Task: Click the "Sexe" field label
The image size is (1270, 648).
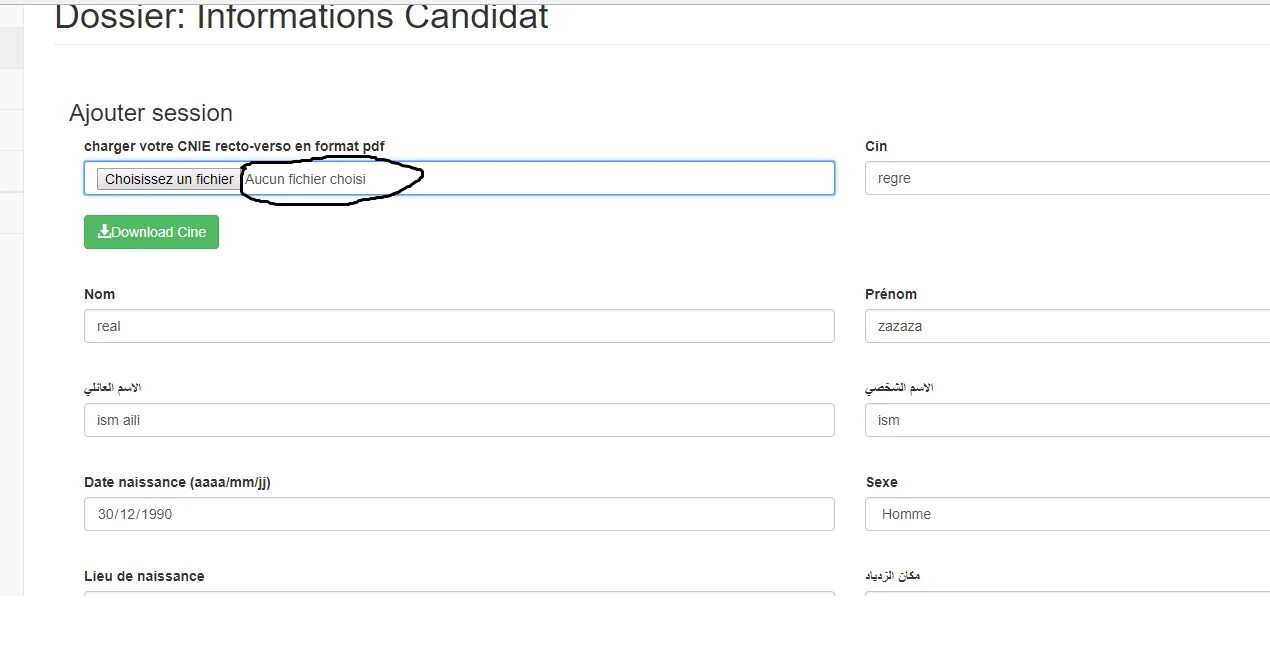Action: coord(881,482)
